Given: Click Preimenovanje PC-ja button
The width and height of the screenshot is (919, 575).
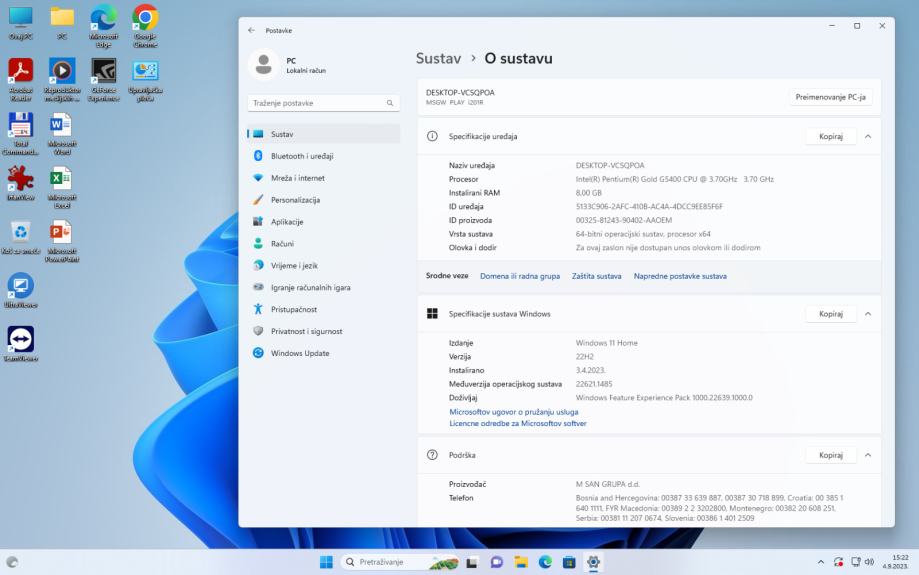Looking at the screenshot, I should tap(830, 97).
